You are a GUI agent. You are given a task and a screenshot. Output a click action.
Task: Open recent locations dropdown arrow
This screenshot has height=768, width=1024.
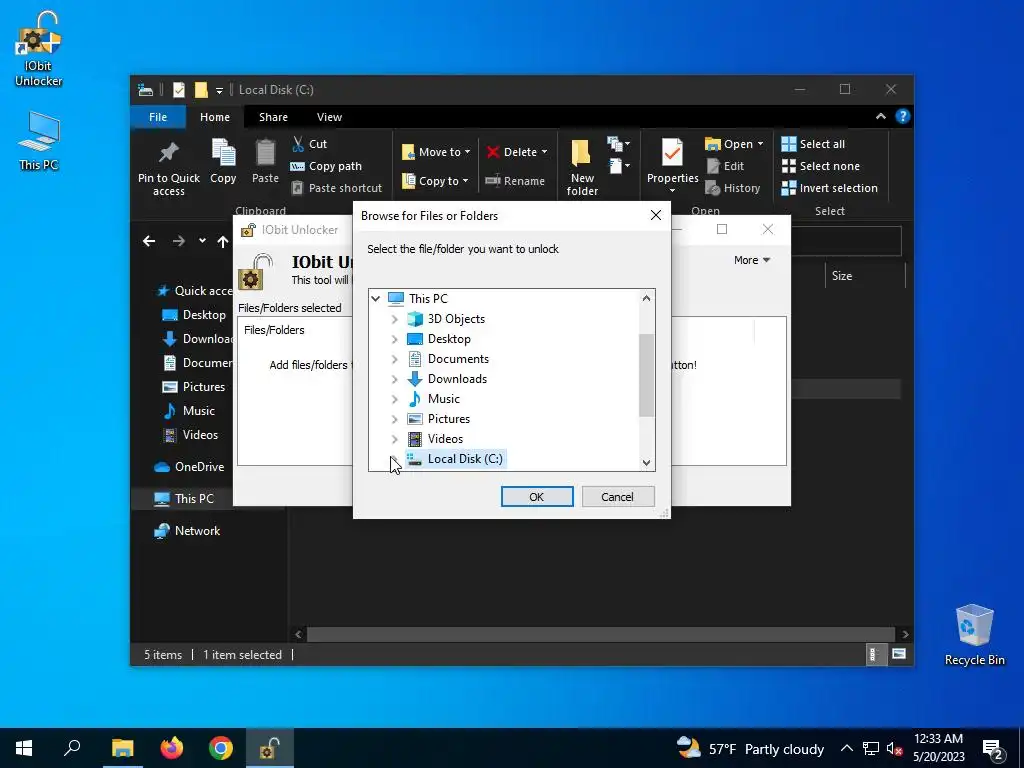click(x=202, y=241)
